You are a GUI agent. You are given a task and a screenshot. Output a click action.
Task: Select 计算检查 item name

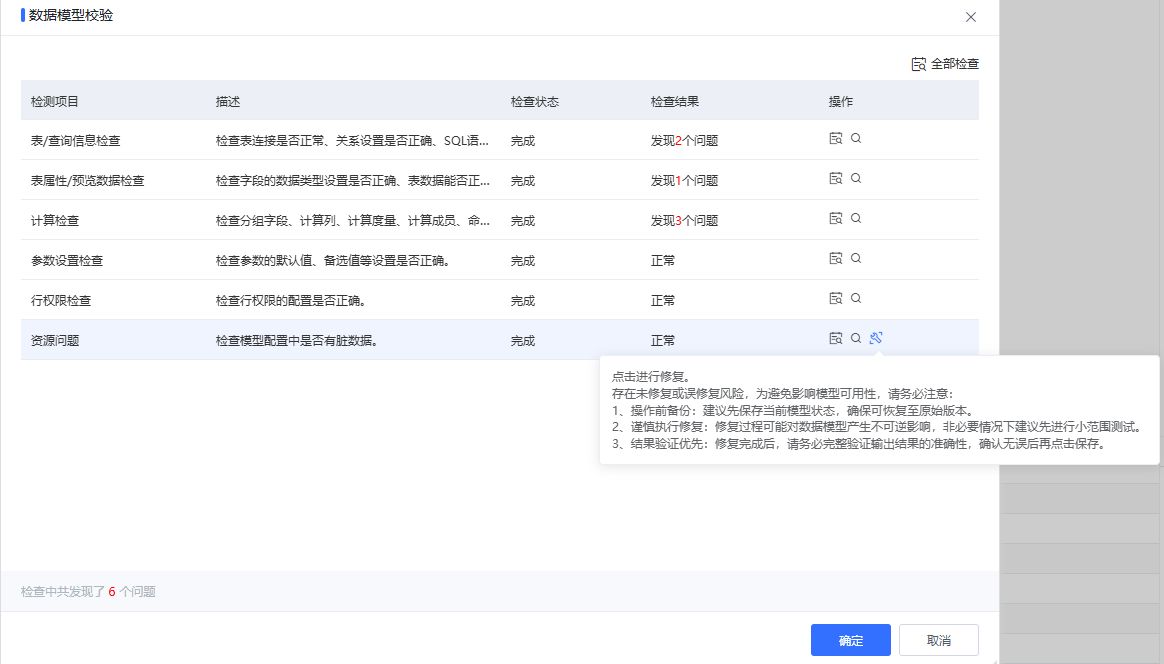[55, 221]
